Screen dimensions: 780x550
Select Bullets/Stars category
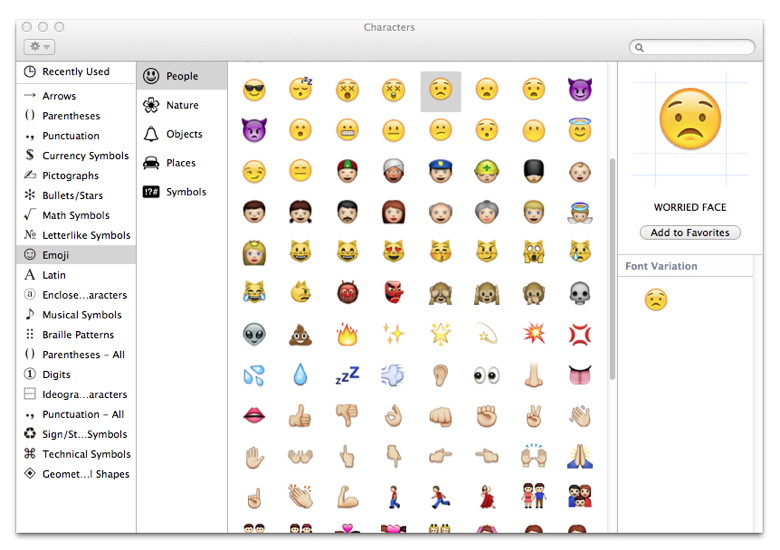tap(76, 195)
